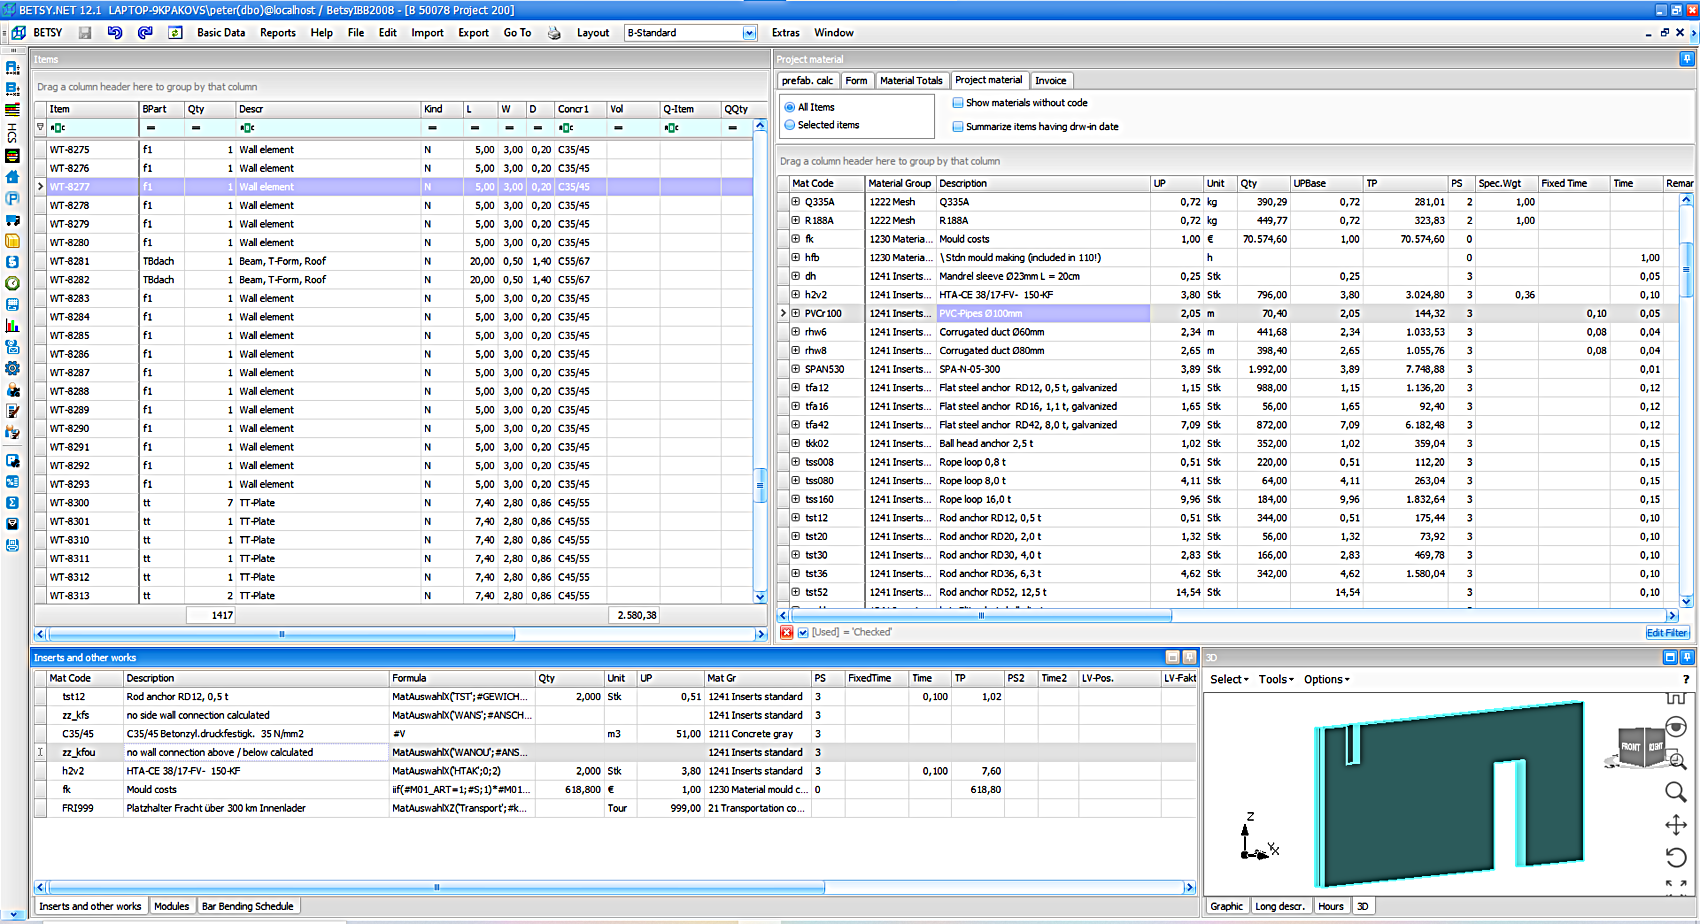Click the eye look-at icon in 3D view
The width and height of the screenshot is (1700, 924).
coord(1675,727)
